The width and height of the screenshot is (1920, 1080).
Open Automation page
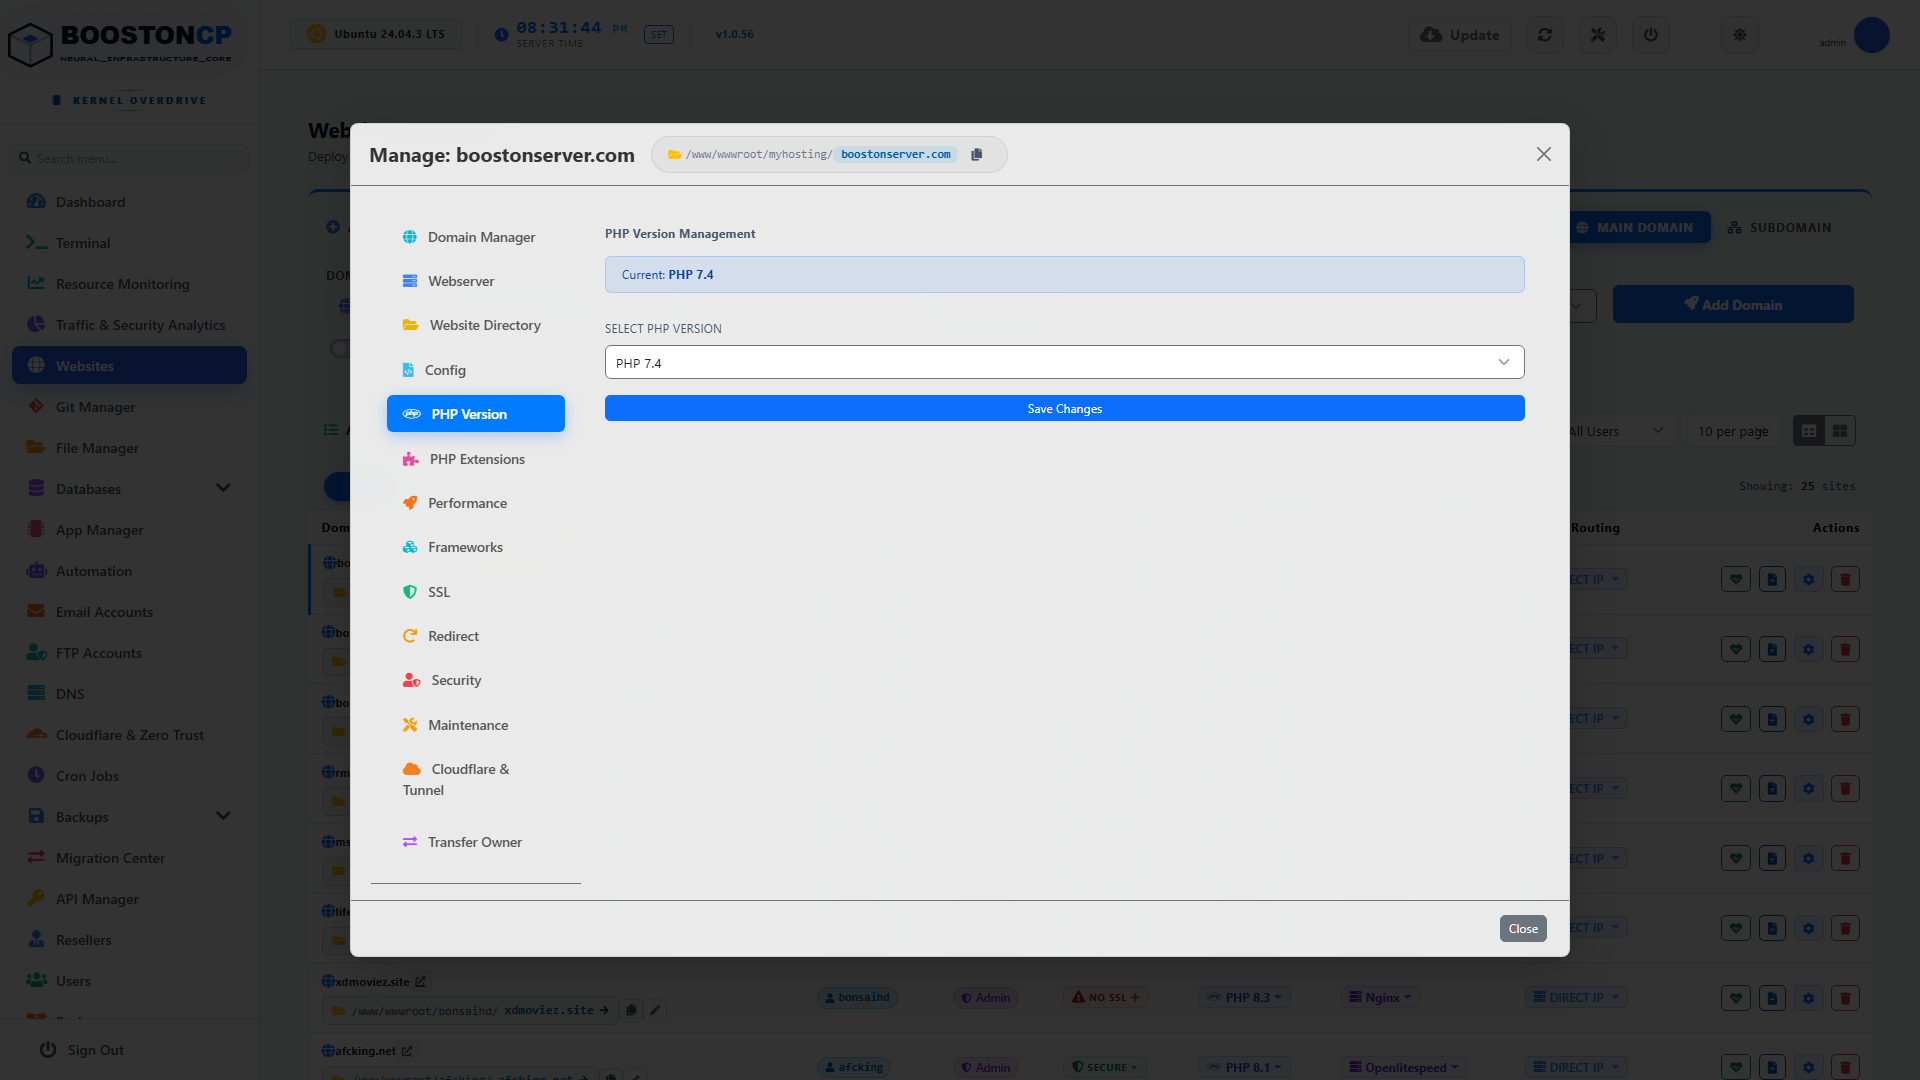click(x=129, y=571)
